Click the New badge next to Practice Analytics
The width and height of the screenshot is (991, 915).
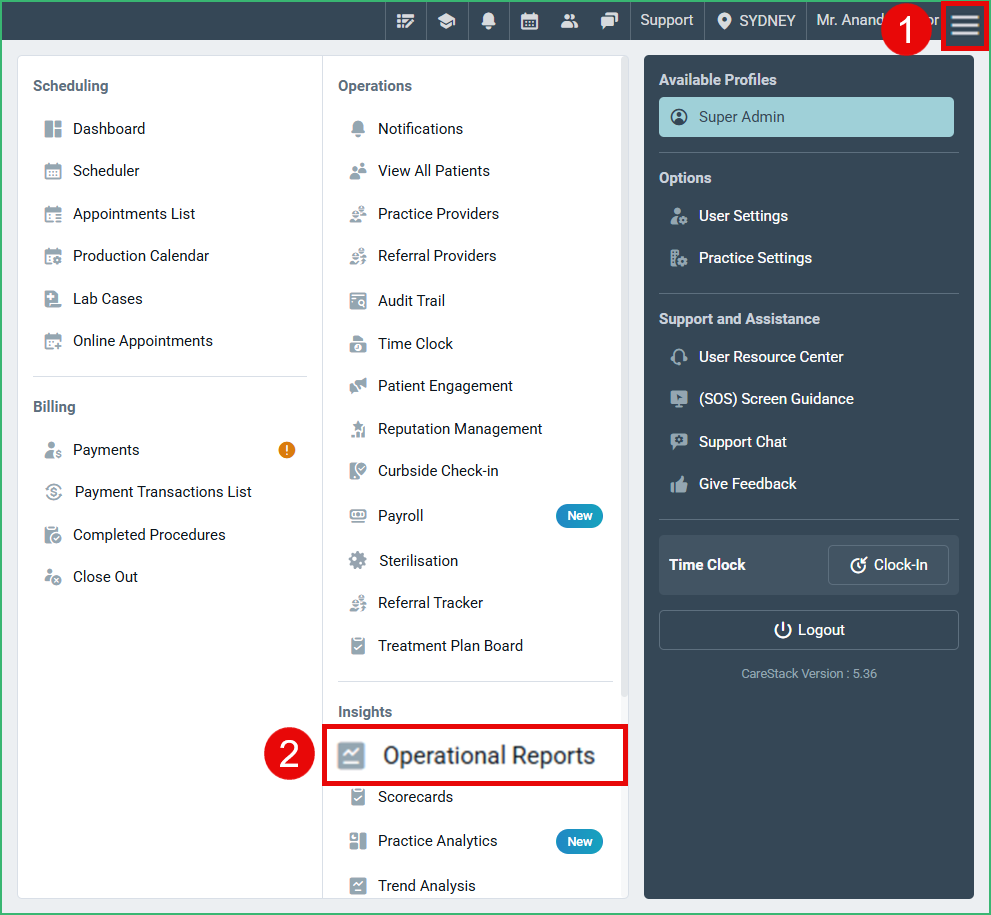579,842
